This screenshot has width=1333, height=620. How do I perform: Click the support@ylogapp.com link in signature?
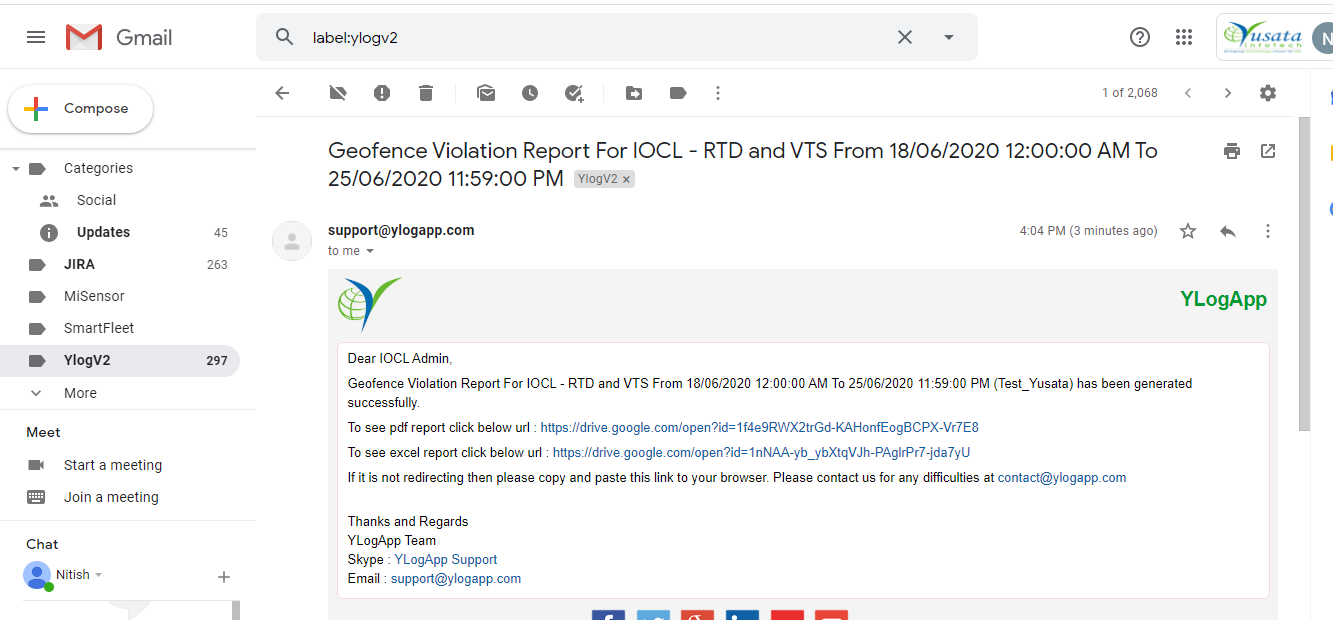point(456,579)
